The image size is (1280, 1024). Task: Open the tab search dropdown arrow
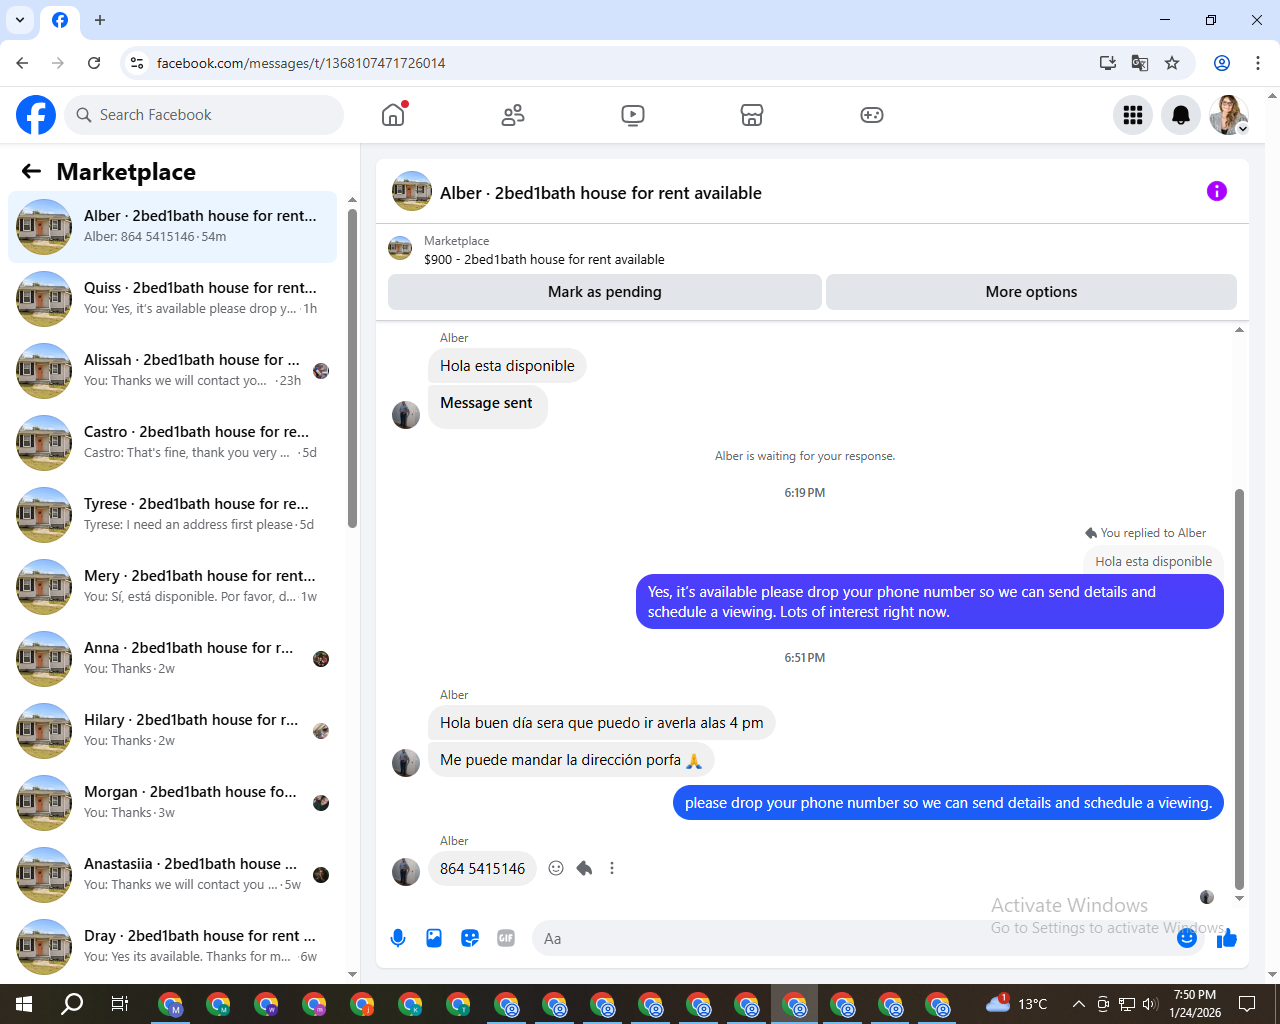[x=20, y=20]
